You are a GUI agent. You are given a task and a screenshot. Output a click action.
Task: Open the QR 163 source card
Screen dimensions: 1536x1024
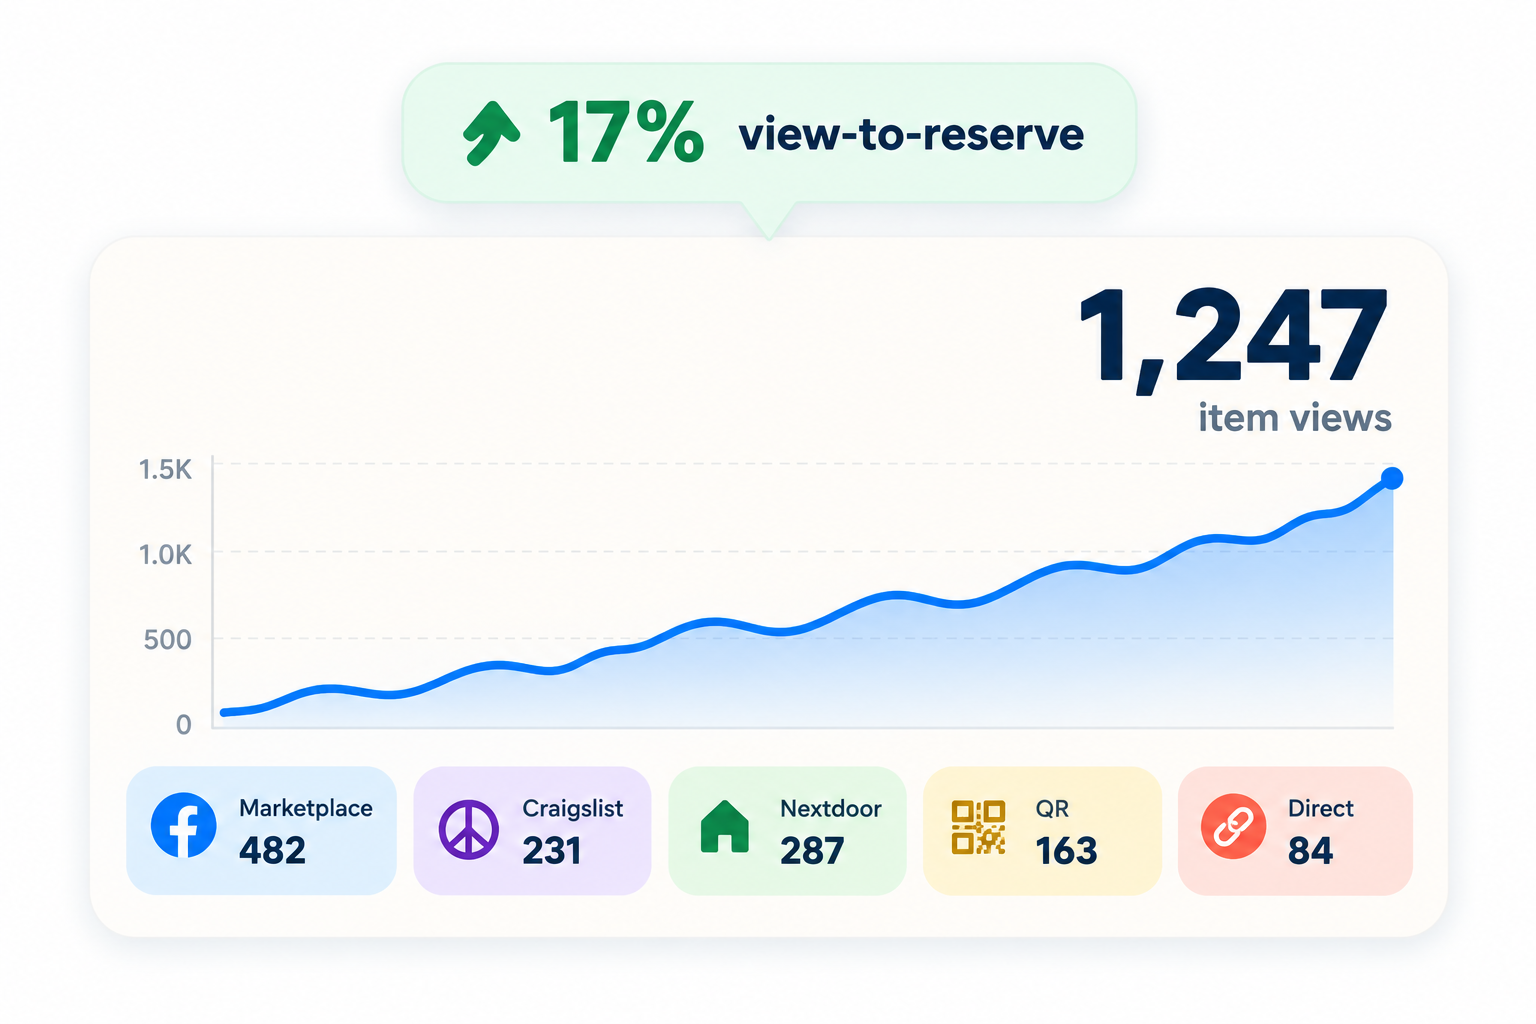[1042, 831]
